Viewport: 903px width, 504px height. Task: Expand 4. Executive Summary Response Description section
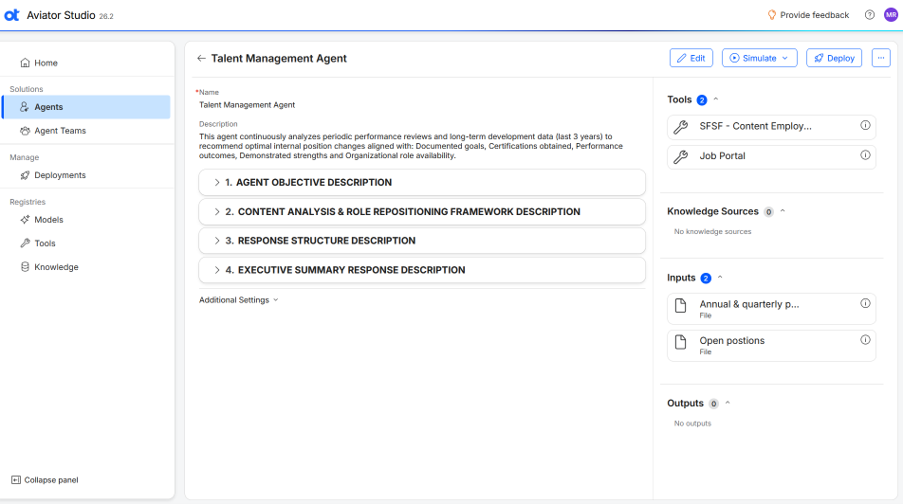coord(422,270)
